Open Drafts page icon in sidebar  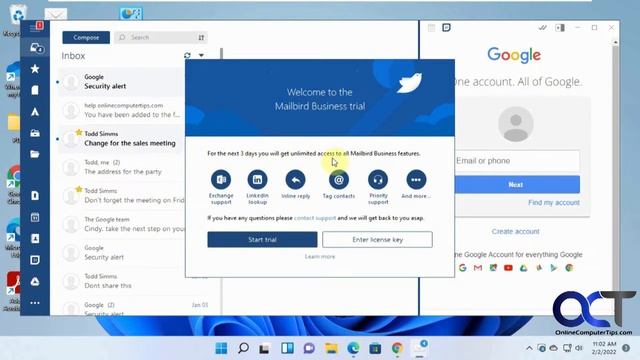(x=35, y=90)
